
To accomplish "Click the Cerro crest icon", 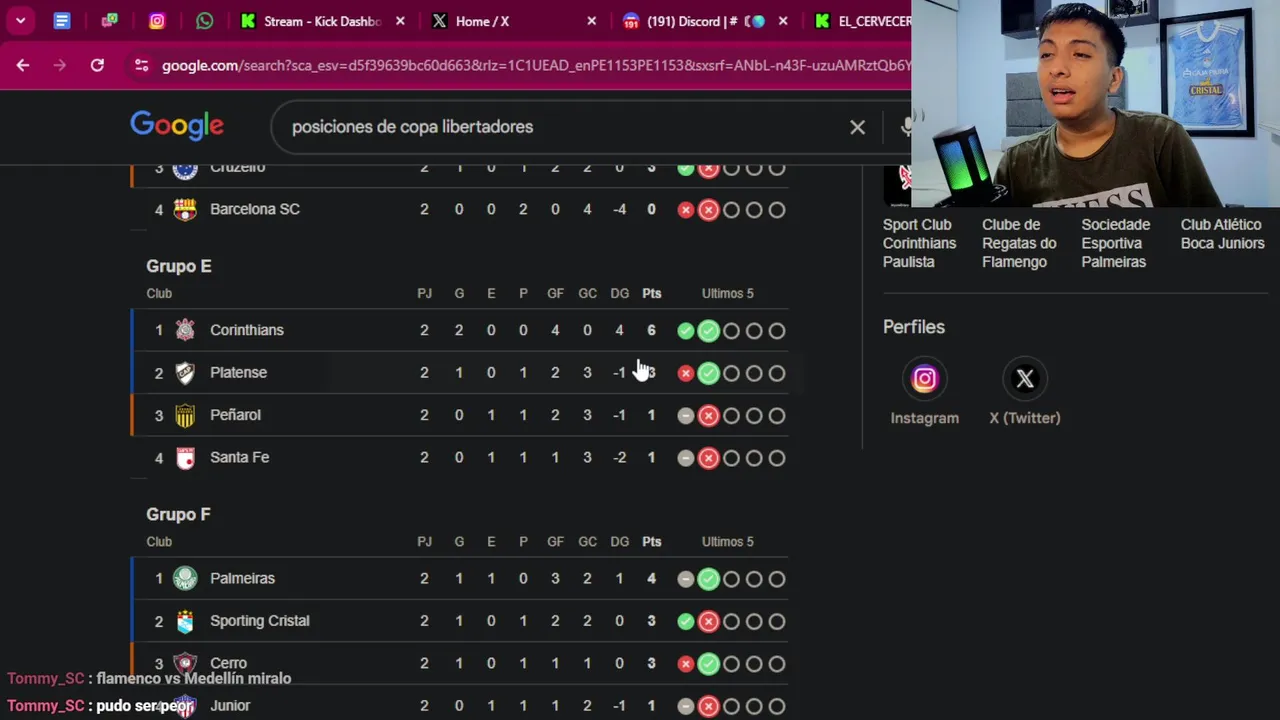I will point(185,663).
